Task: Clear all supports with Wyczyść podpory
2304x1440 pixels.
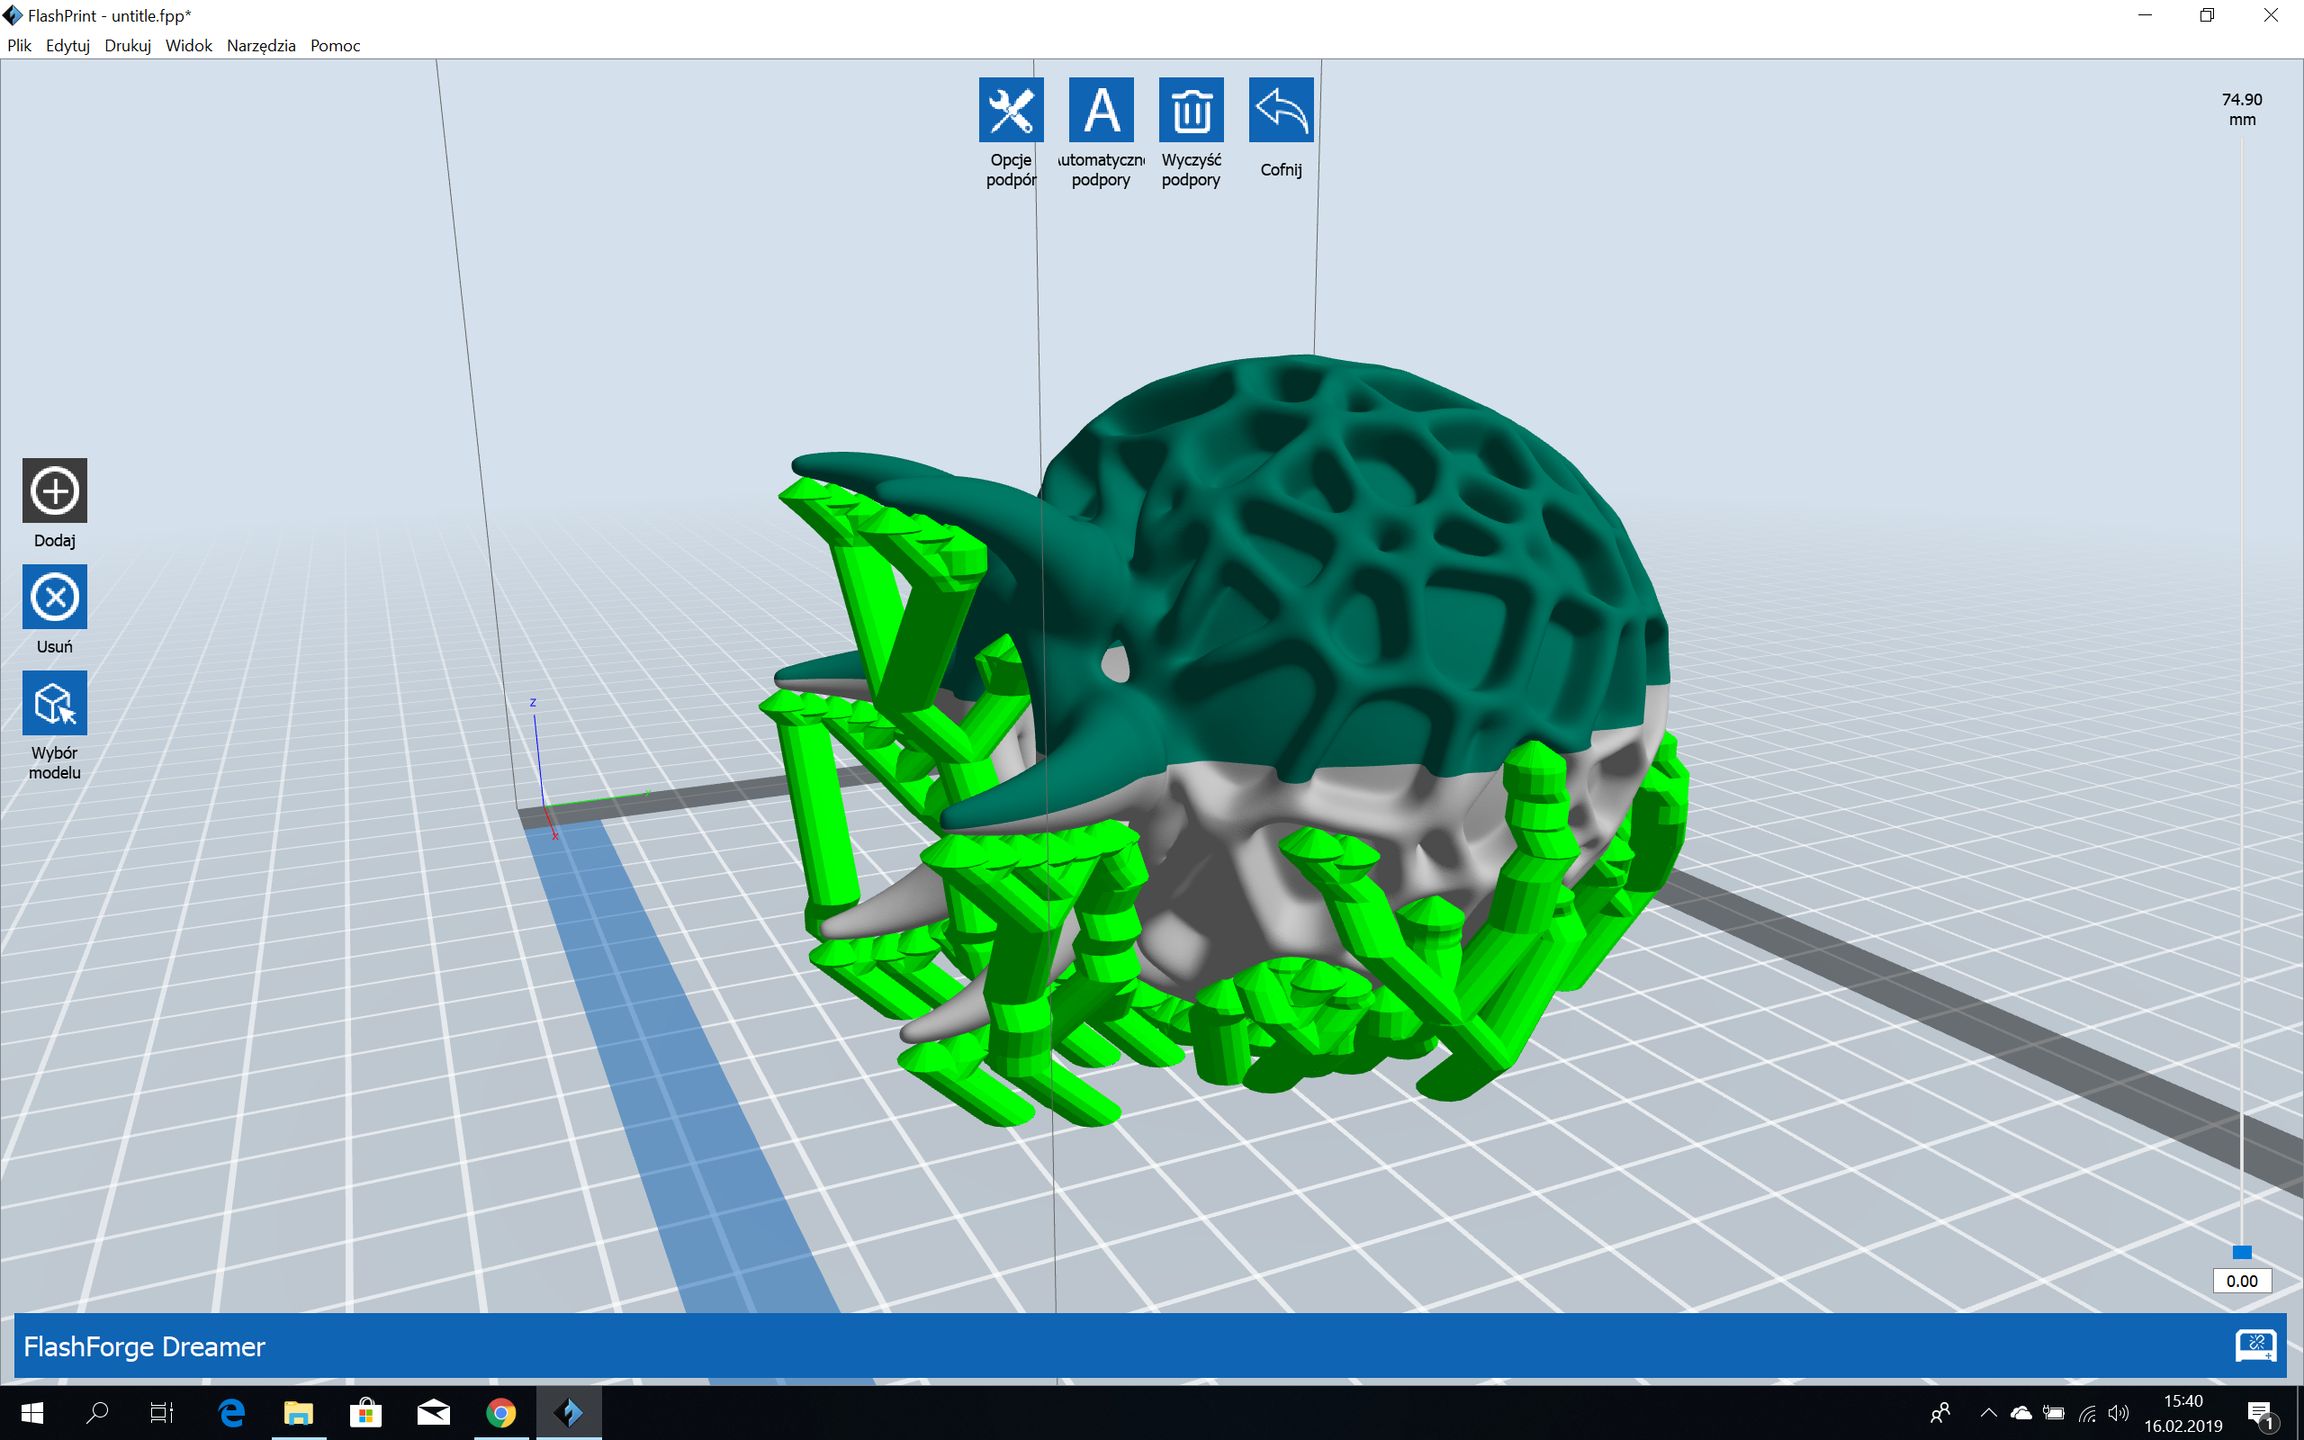Action: coord(1191,110)
